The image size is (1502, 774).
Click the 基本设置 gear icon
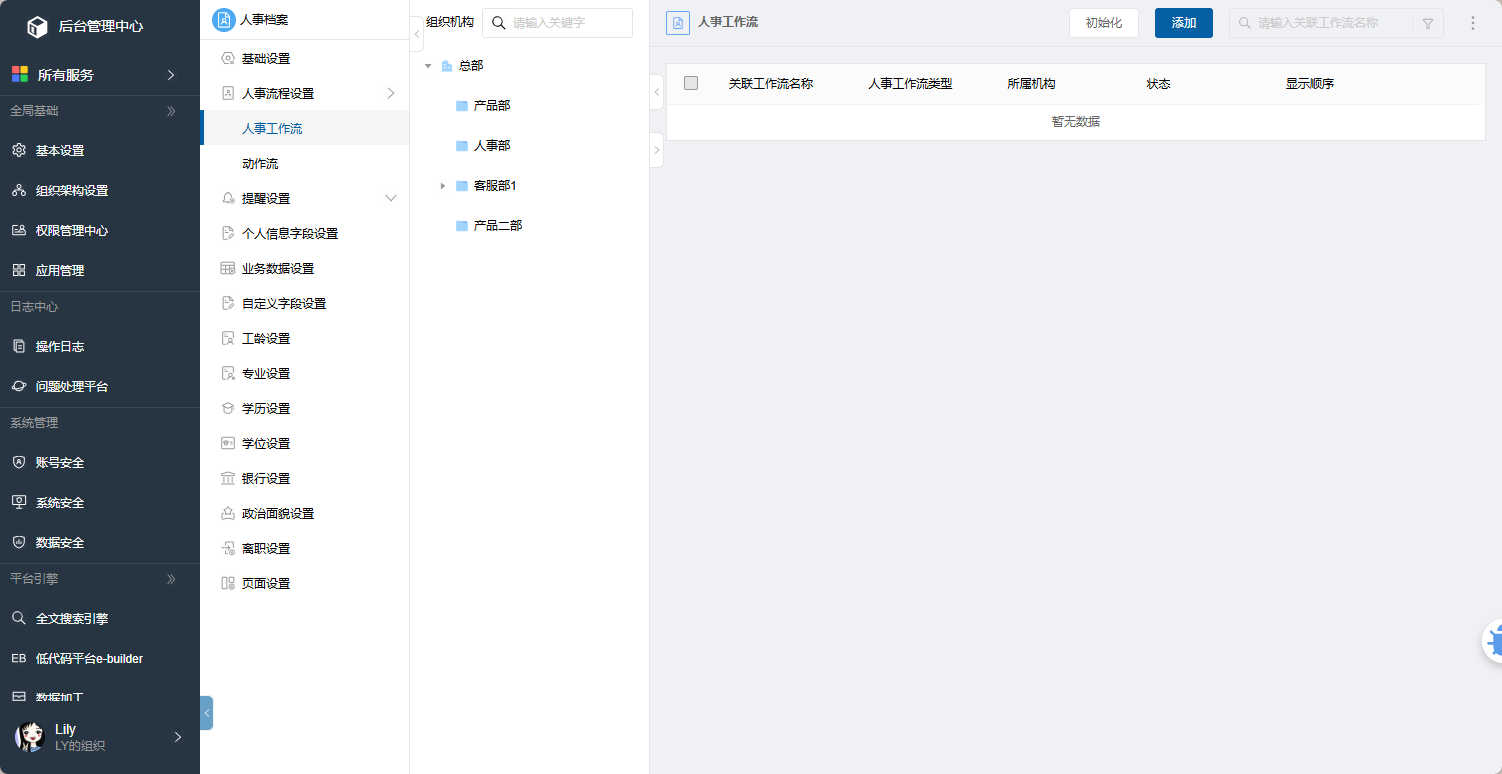[x=18, y=151]
